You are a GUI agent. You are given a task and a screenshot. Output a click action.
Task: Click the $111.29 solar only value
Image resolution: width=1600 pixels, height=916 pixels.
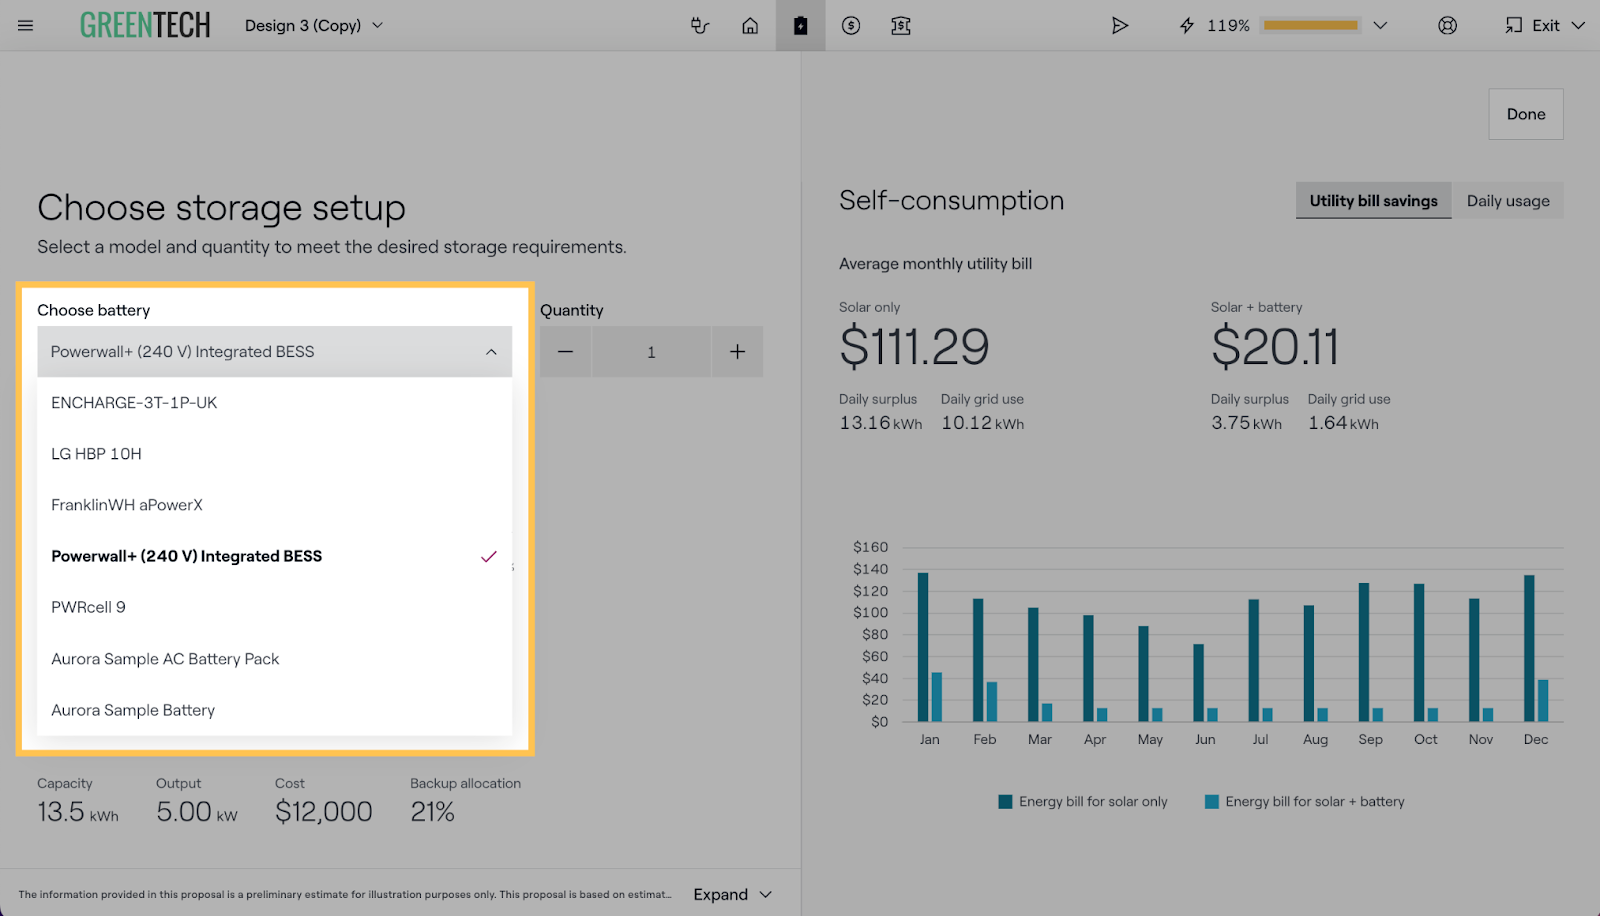pyautogui.click(x=914, y=347)
